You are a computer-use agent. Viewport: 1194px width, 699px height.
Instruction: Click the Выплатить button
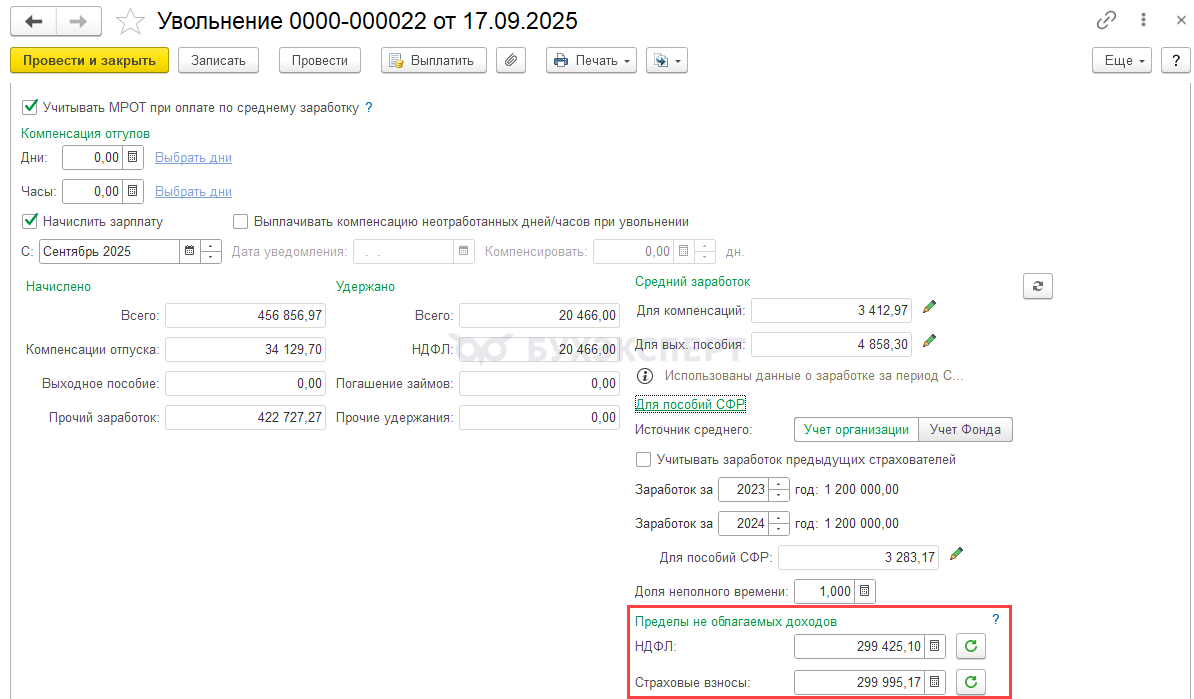(433, 60)
